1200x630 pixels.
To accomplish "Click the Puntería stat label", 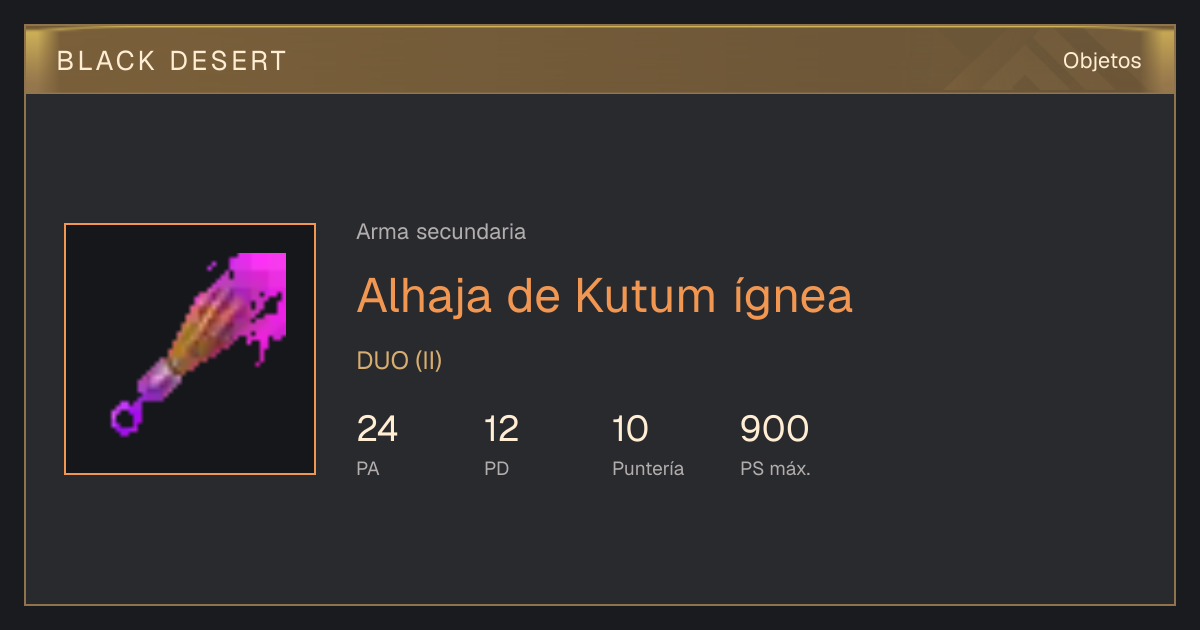I will pos(648,469).
